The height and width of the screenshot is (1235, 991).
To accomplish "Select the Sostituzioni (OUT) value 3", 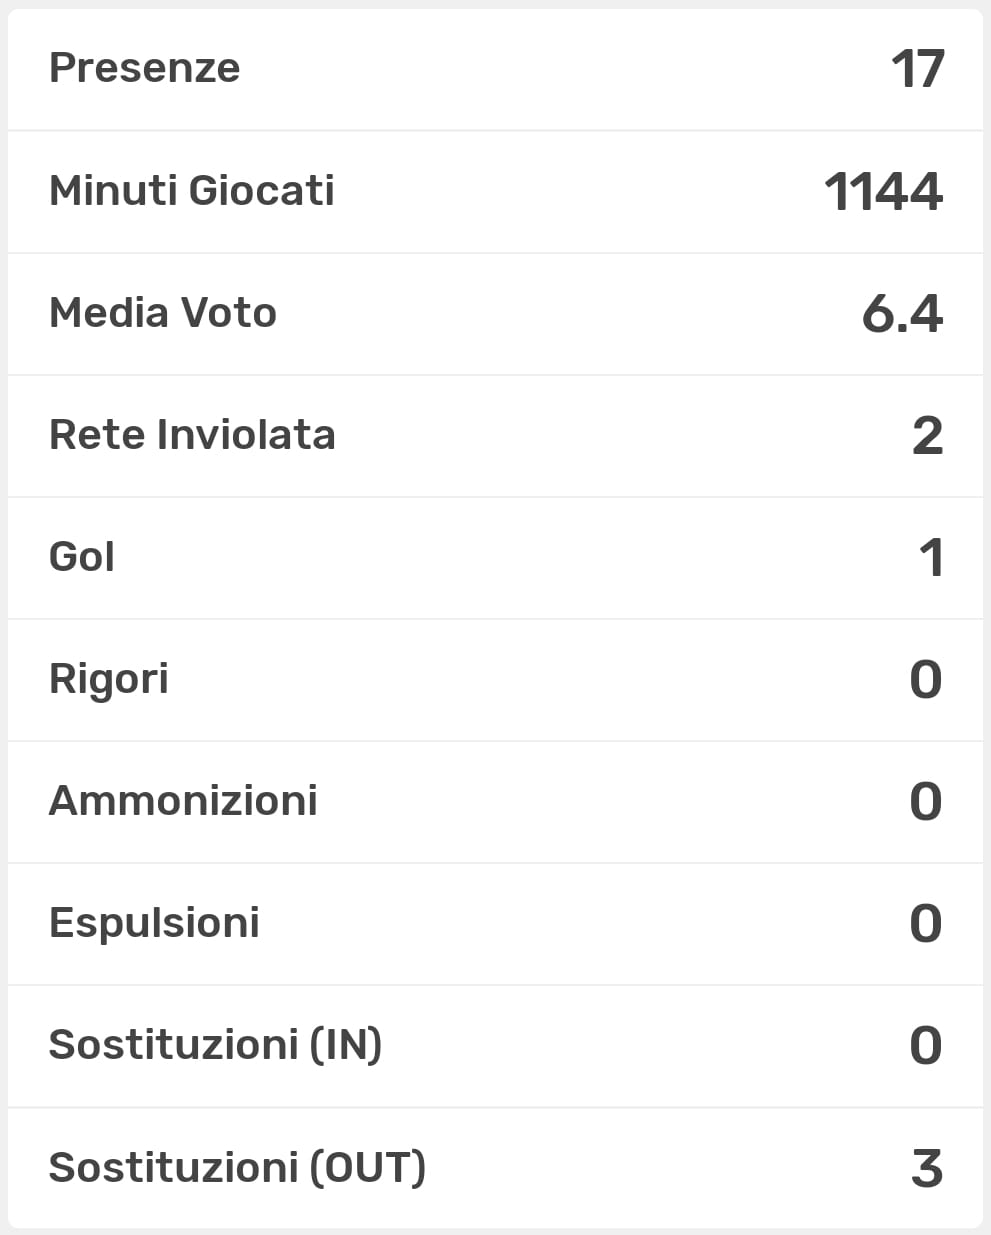I will click(x=927, y=1168).
